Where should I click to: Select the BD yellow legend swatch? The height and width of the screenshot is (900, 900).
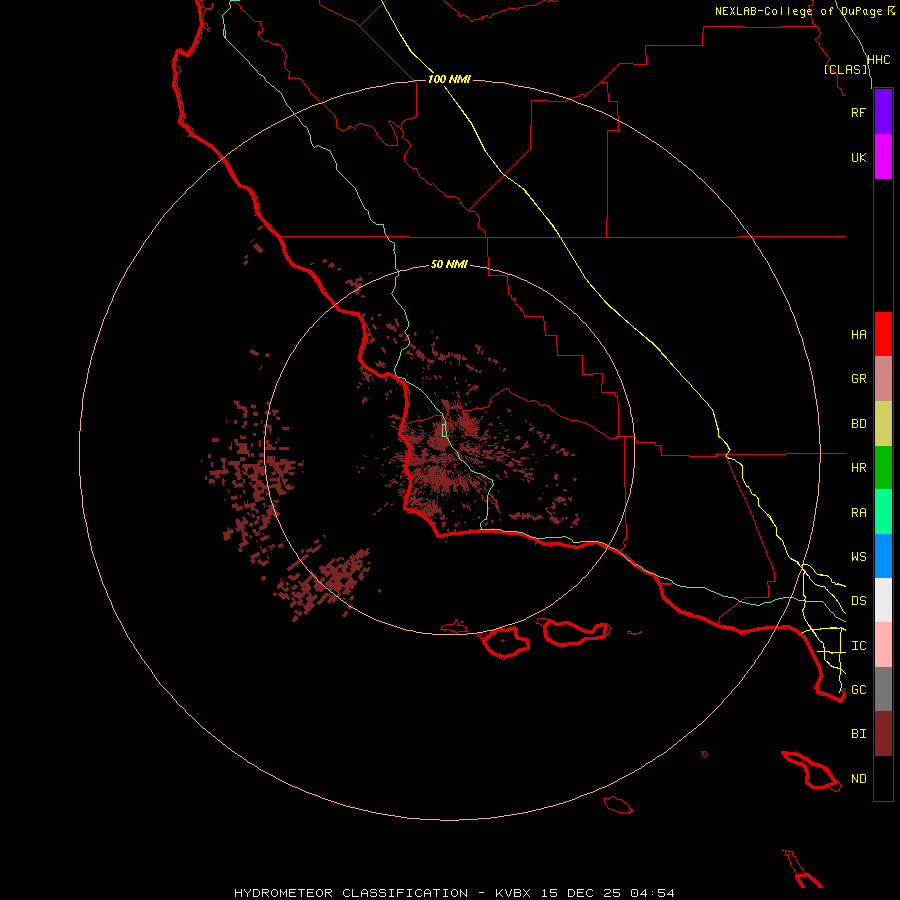(883, 424)
